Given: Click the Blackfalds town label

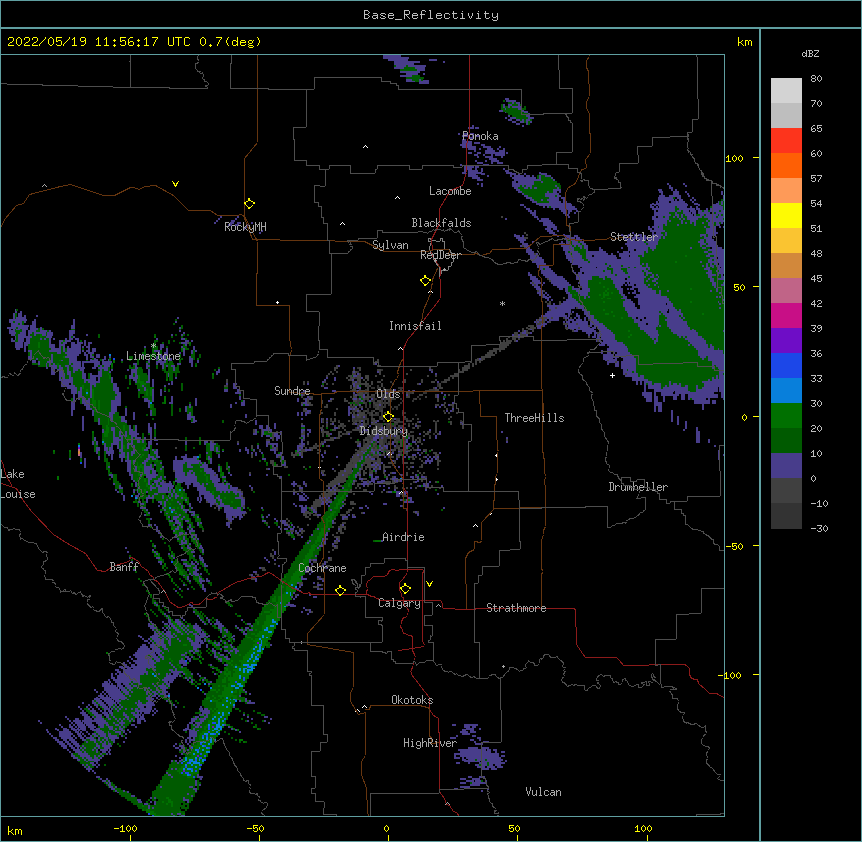Looking at the screenshot, I should coord(441,223).
